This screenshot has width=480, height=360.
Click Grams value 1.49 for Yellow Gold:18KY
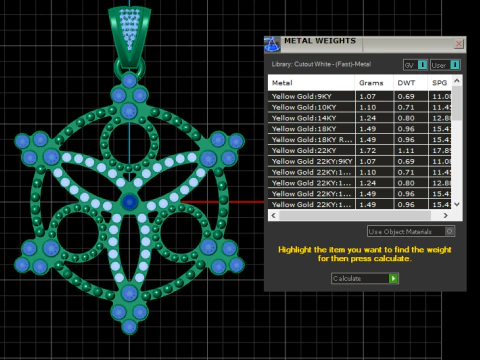pos(368,129)
